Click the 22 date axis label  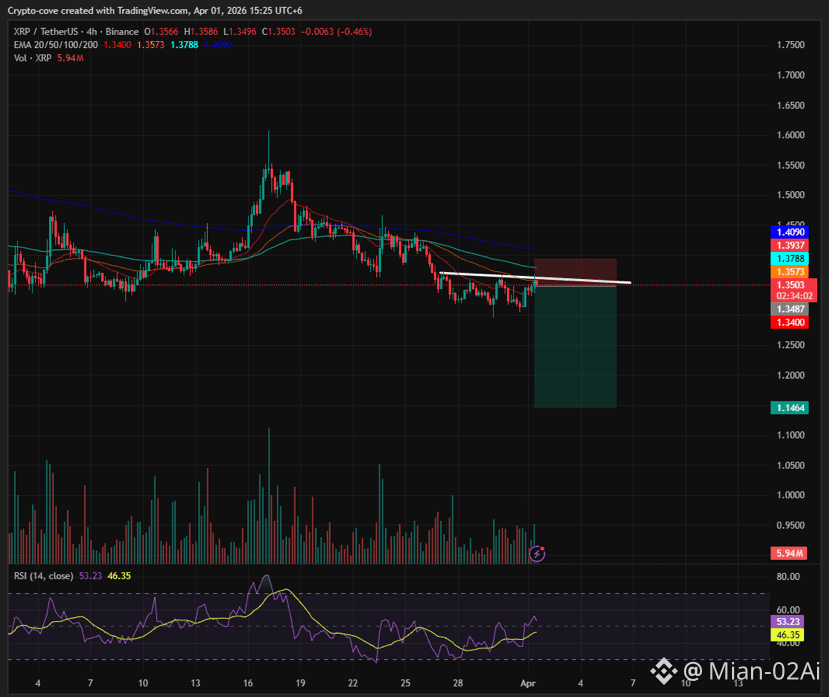coord(353,683)
